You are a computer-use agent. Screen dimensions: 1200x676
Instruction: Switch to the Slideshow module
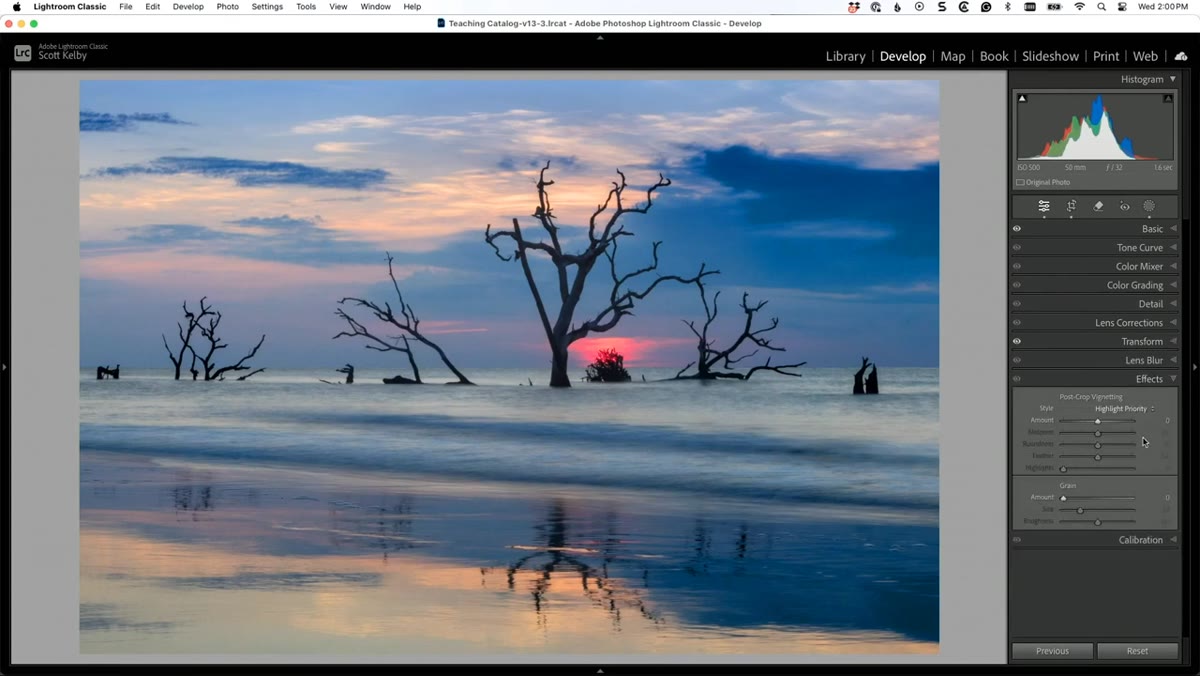pyautogui.click(x=1050, y=56)
